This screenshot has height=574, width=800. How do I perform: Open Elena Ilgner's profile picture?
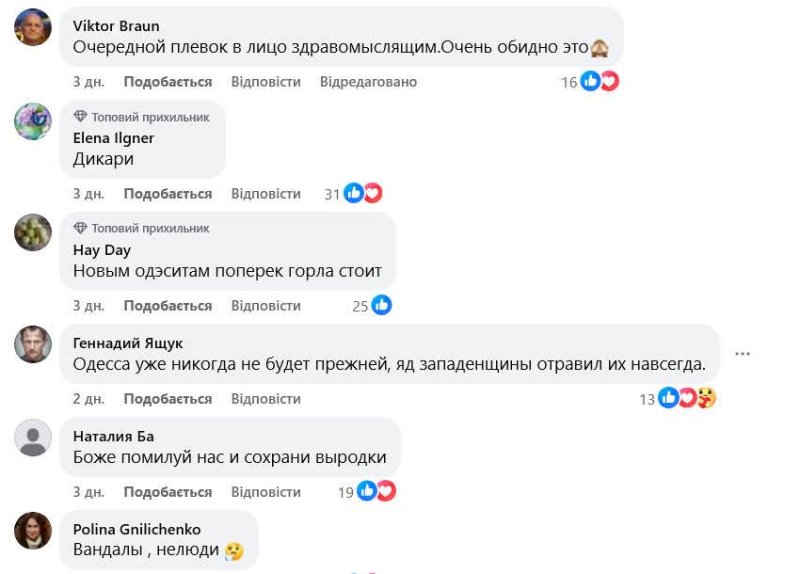coord(33,121)
